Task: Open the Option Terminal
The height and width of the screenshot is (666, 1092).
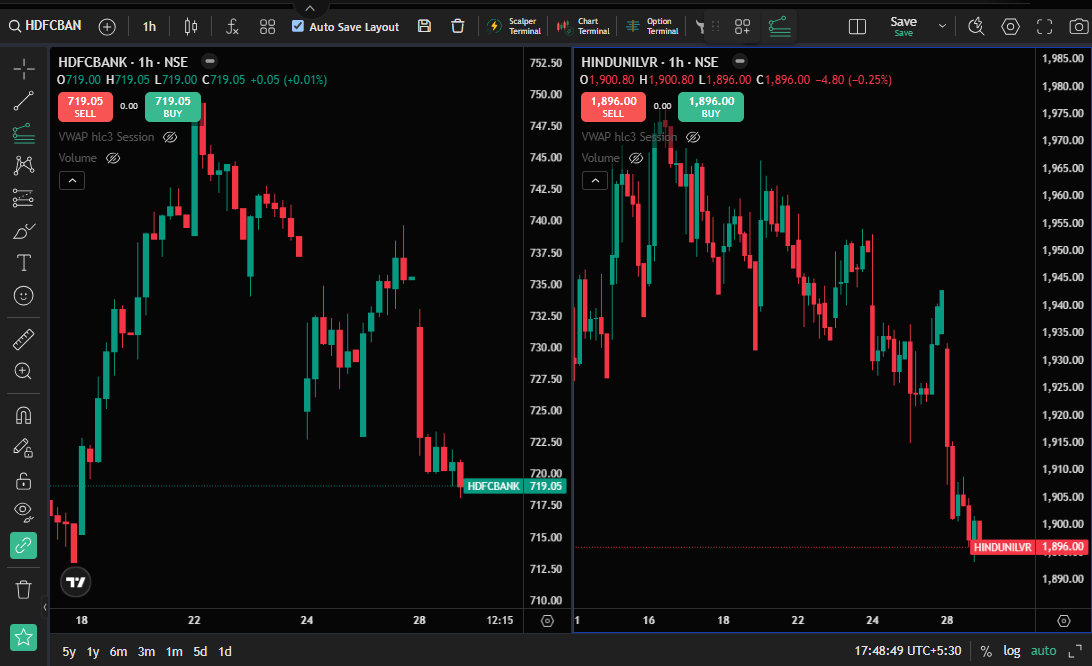Action: coord(653,26)
